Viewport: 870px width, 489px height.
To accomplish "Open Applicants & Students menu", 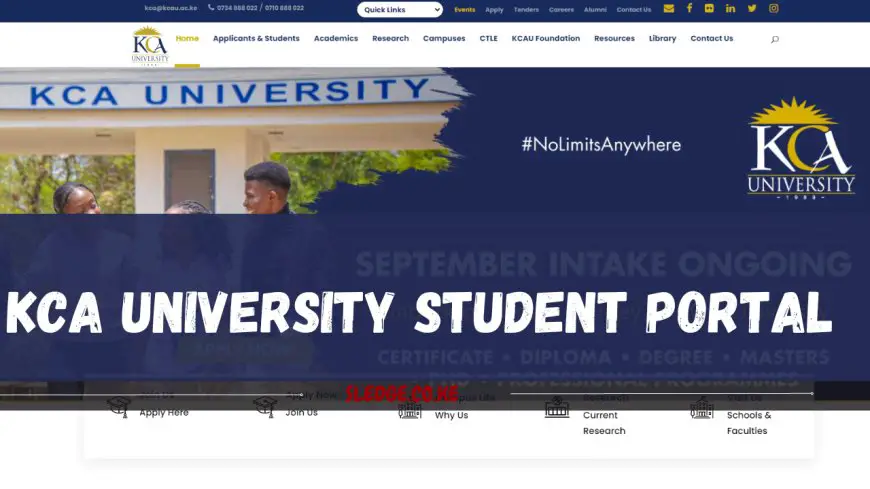I will click(256, 38).
